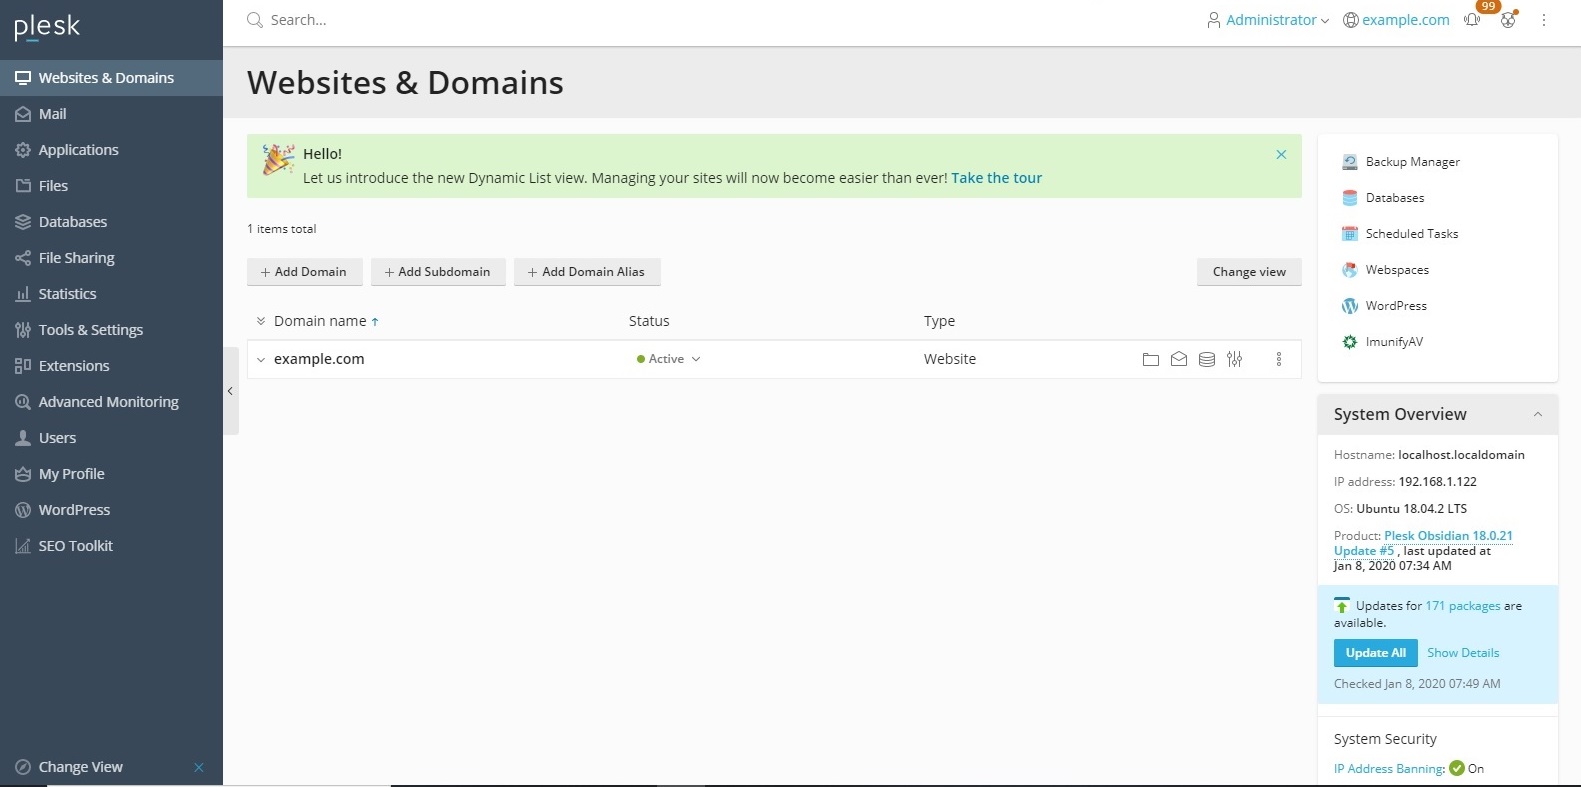The width and height of the screenshot is (1581, 787).
Task: Click the Update All button
Action: coord(1375,653)
